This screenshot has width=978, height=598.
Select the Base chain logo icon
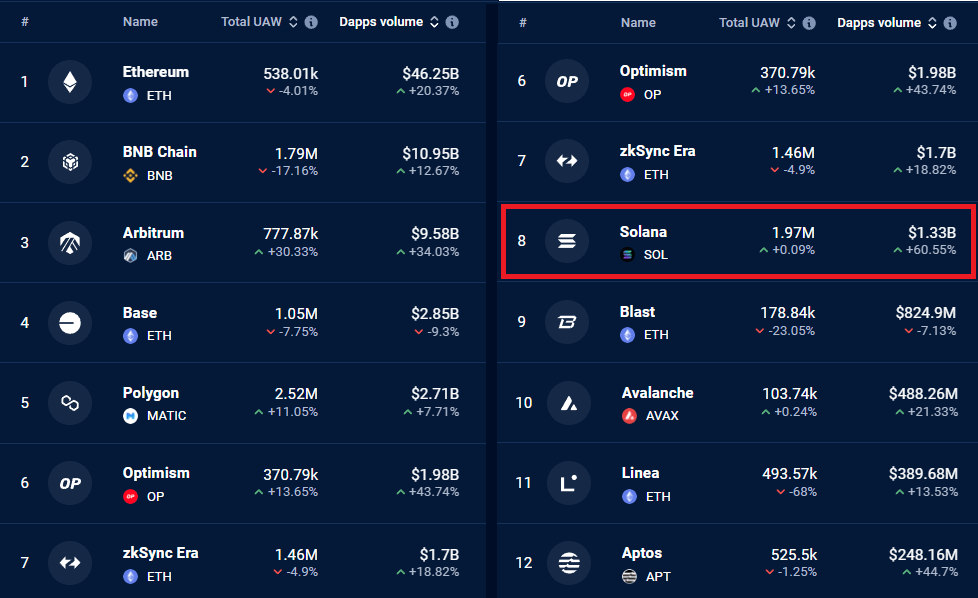(x=70, y=322)
